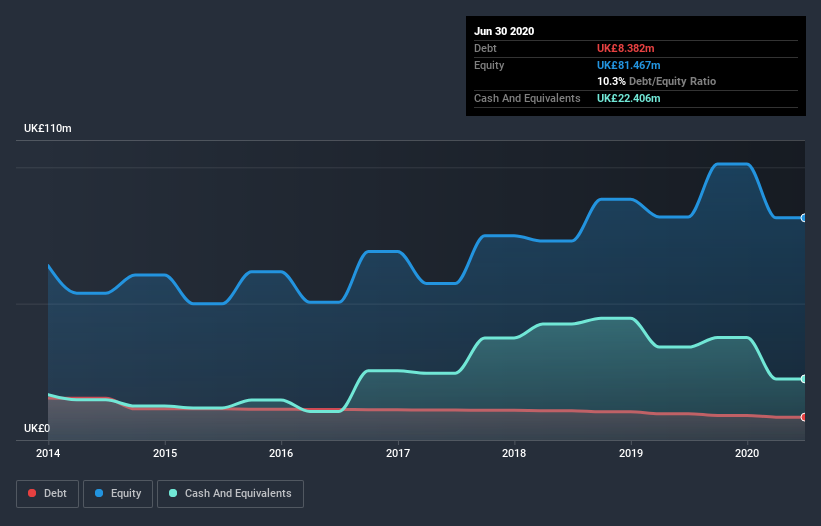Click Cash And Equivalents label in tooltip
This screenshot has height=526, width=821.
point(527,98)
